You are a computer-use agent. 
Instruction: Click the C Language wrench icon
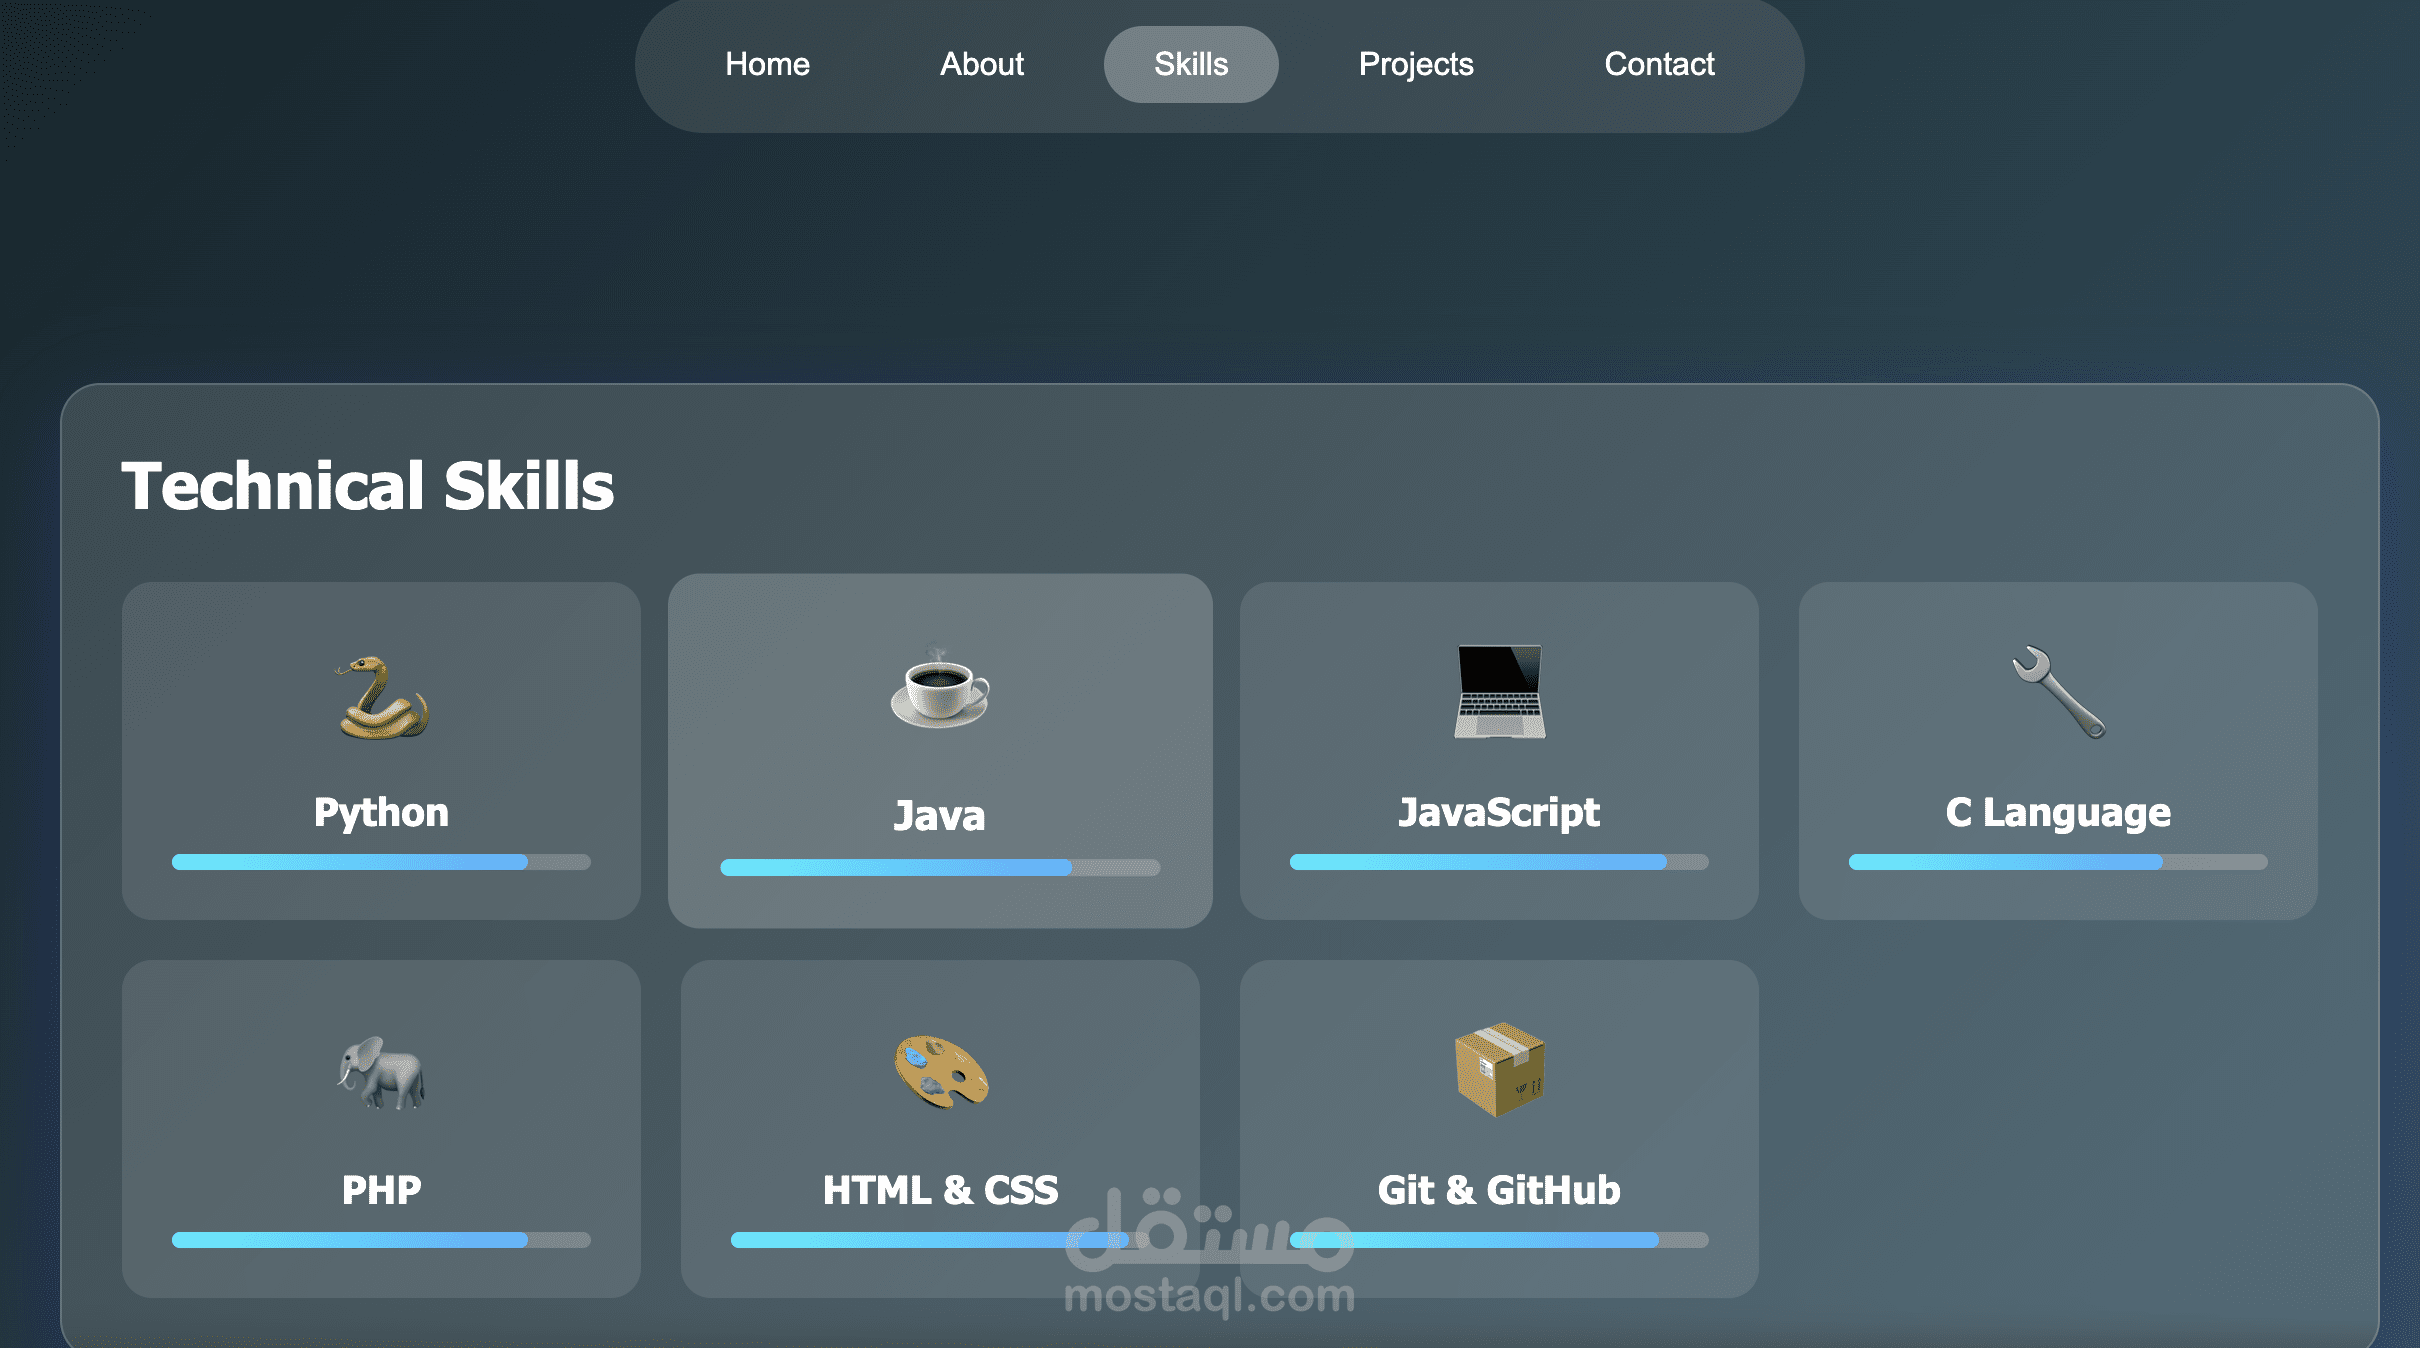tap(2058, 692)
